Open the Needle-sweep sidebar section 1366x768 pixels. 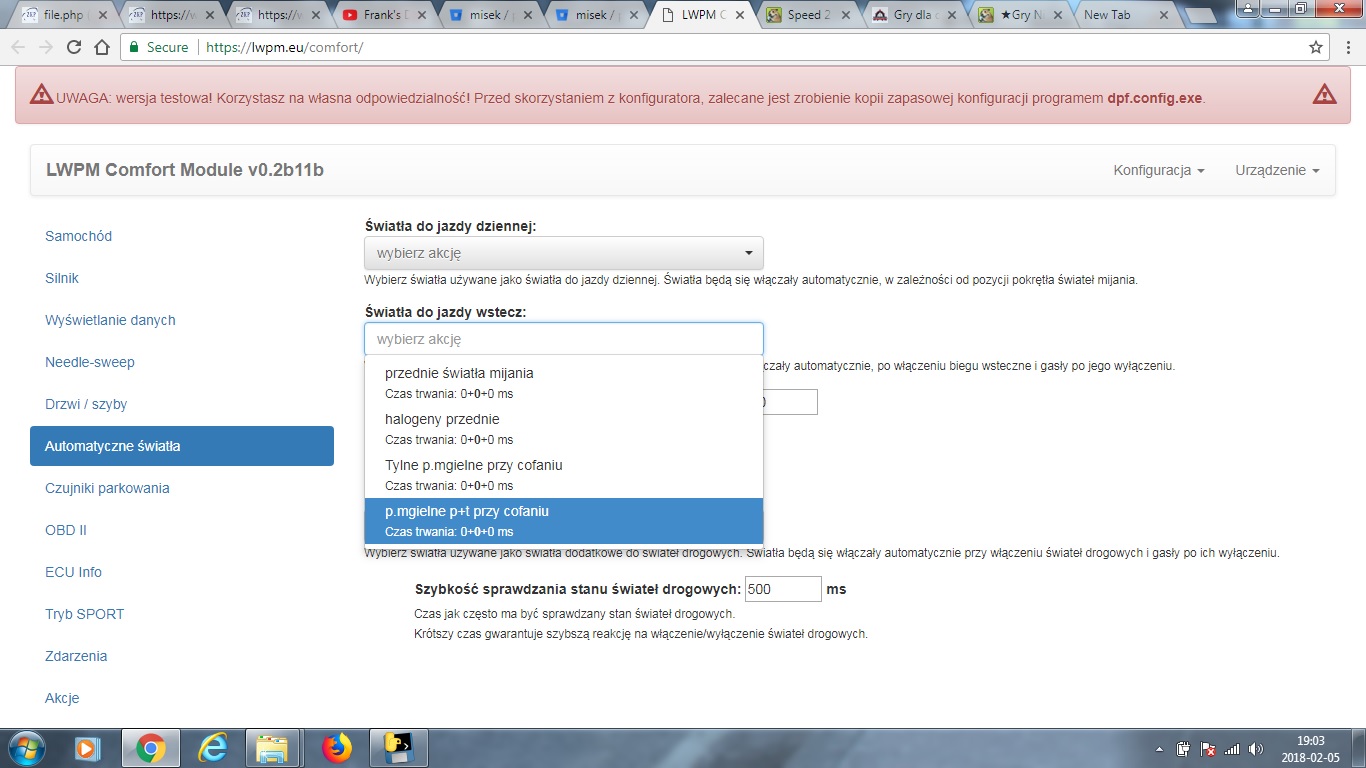tap(90, 362)
